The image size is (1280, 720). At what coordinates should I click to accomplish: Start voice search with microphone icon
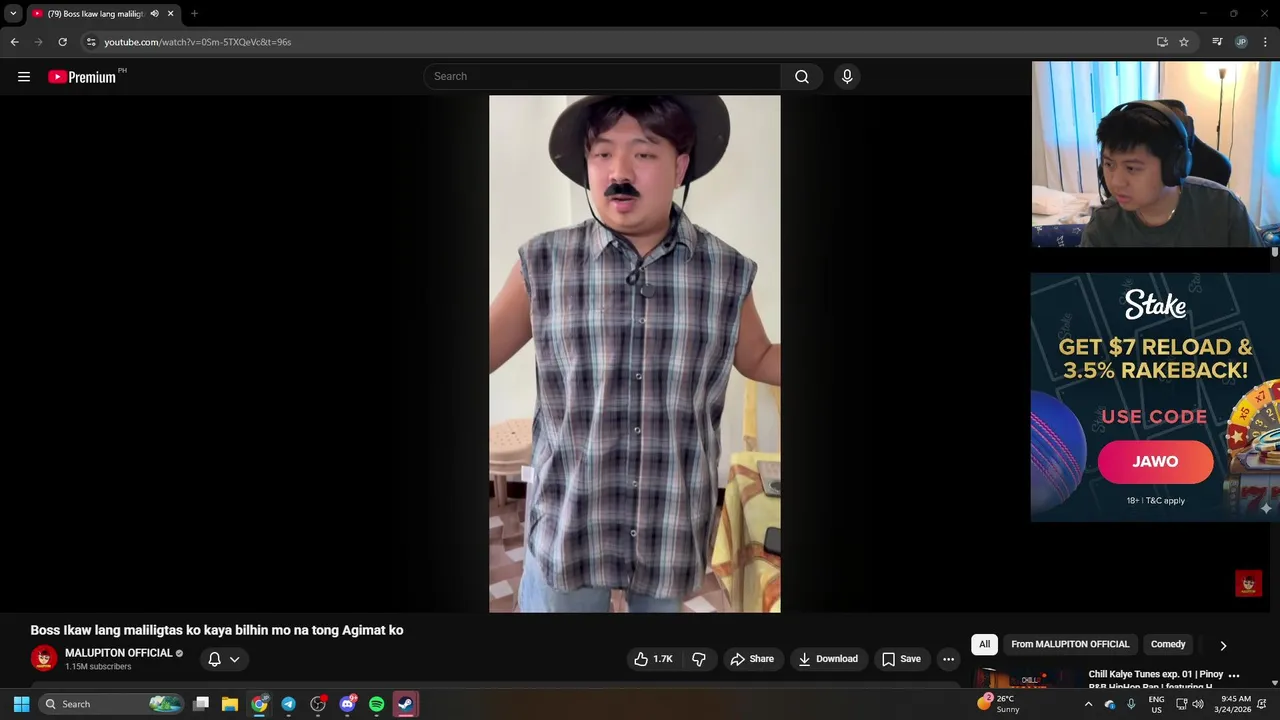[847, 77]
